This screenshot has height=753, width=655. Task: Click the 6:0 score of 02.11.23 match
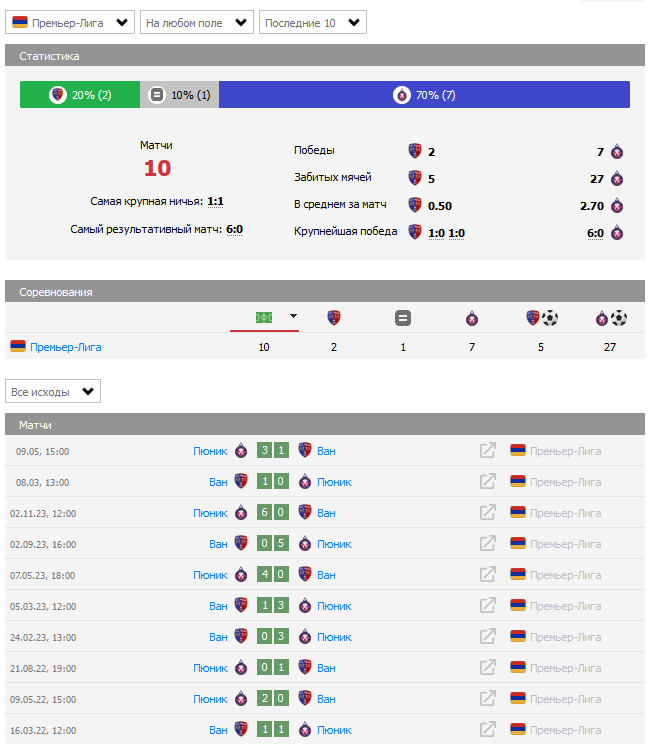(274, 513)
